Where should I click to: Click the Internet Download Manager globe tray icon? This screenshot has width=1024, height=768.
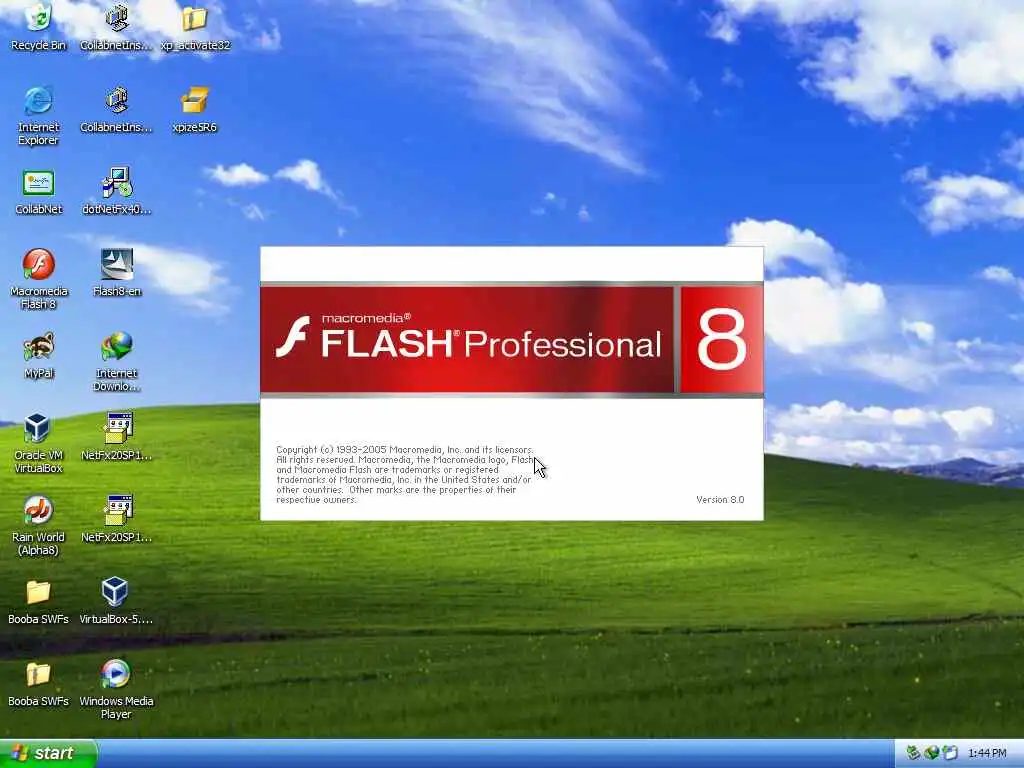click(x=931, y=753)
